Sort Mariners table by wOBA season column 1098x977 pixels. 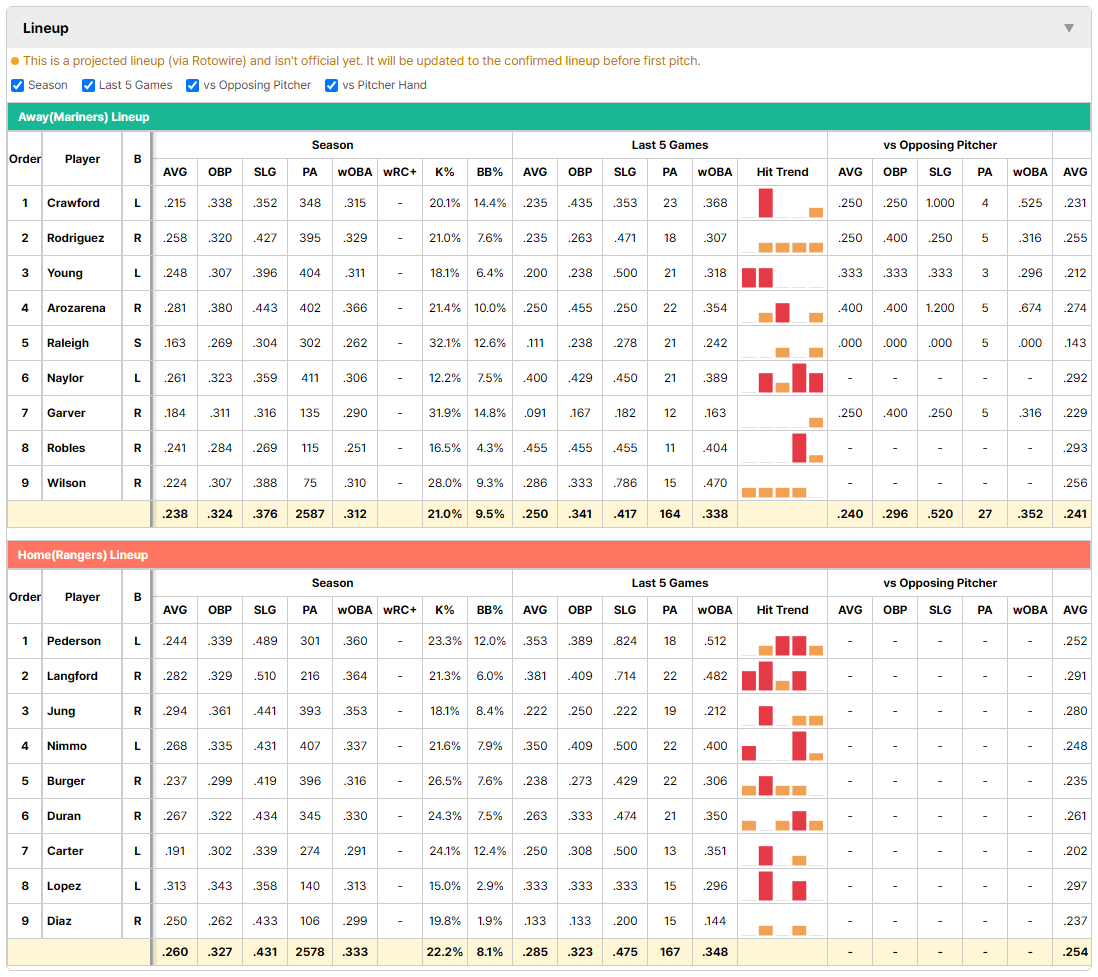coord(355,172)
